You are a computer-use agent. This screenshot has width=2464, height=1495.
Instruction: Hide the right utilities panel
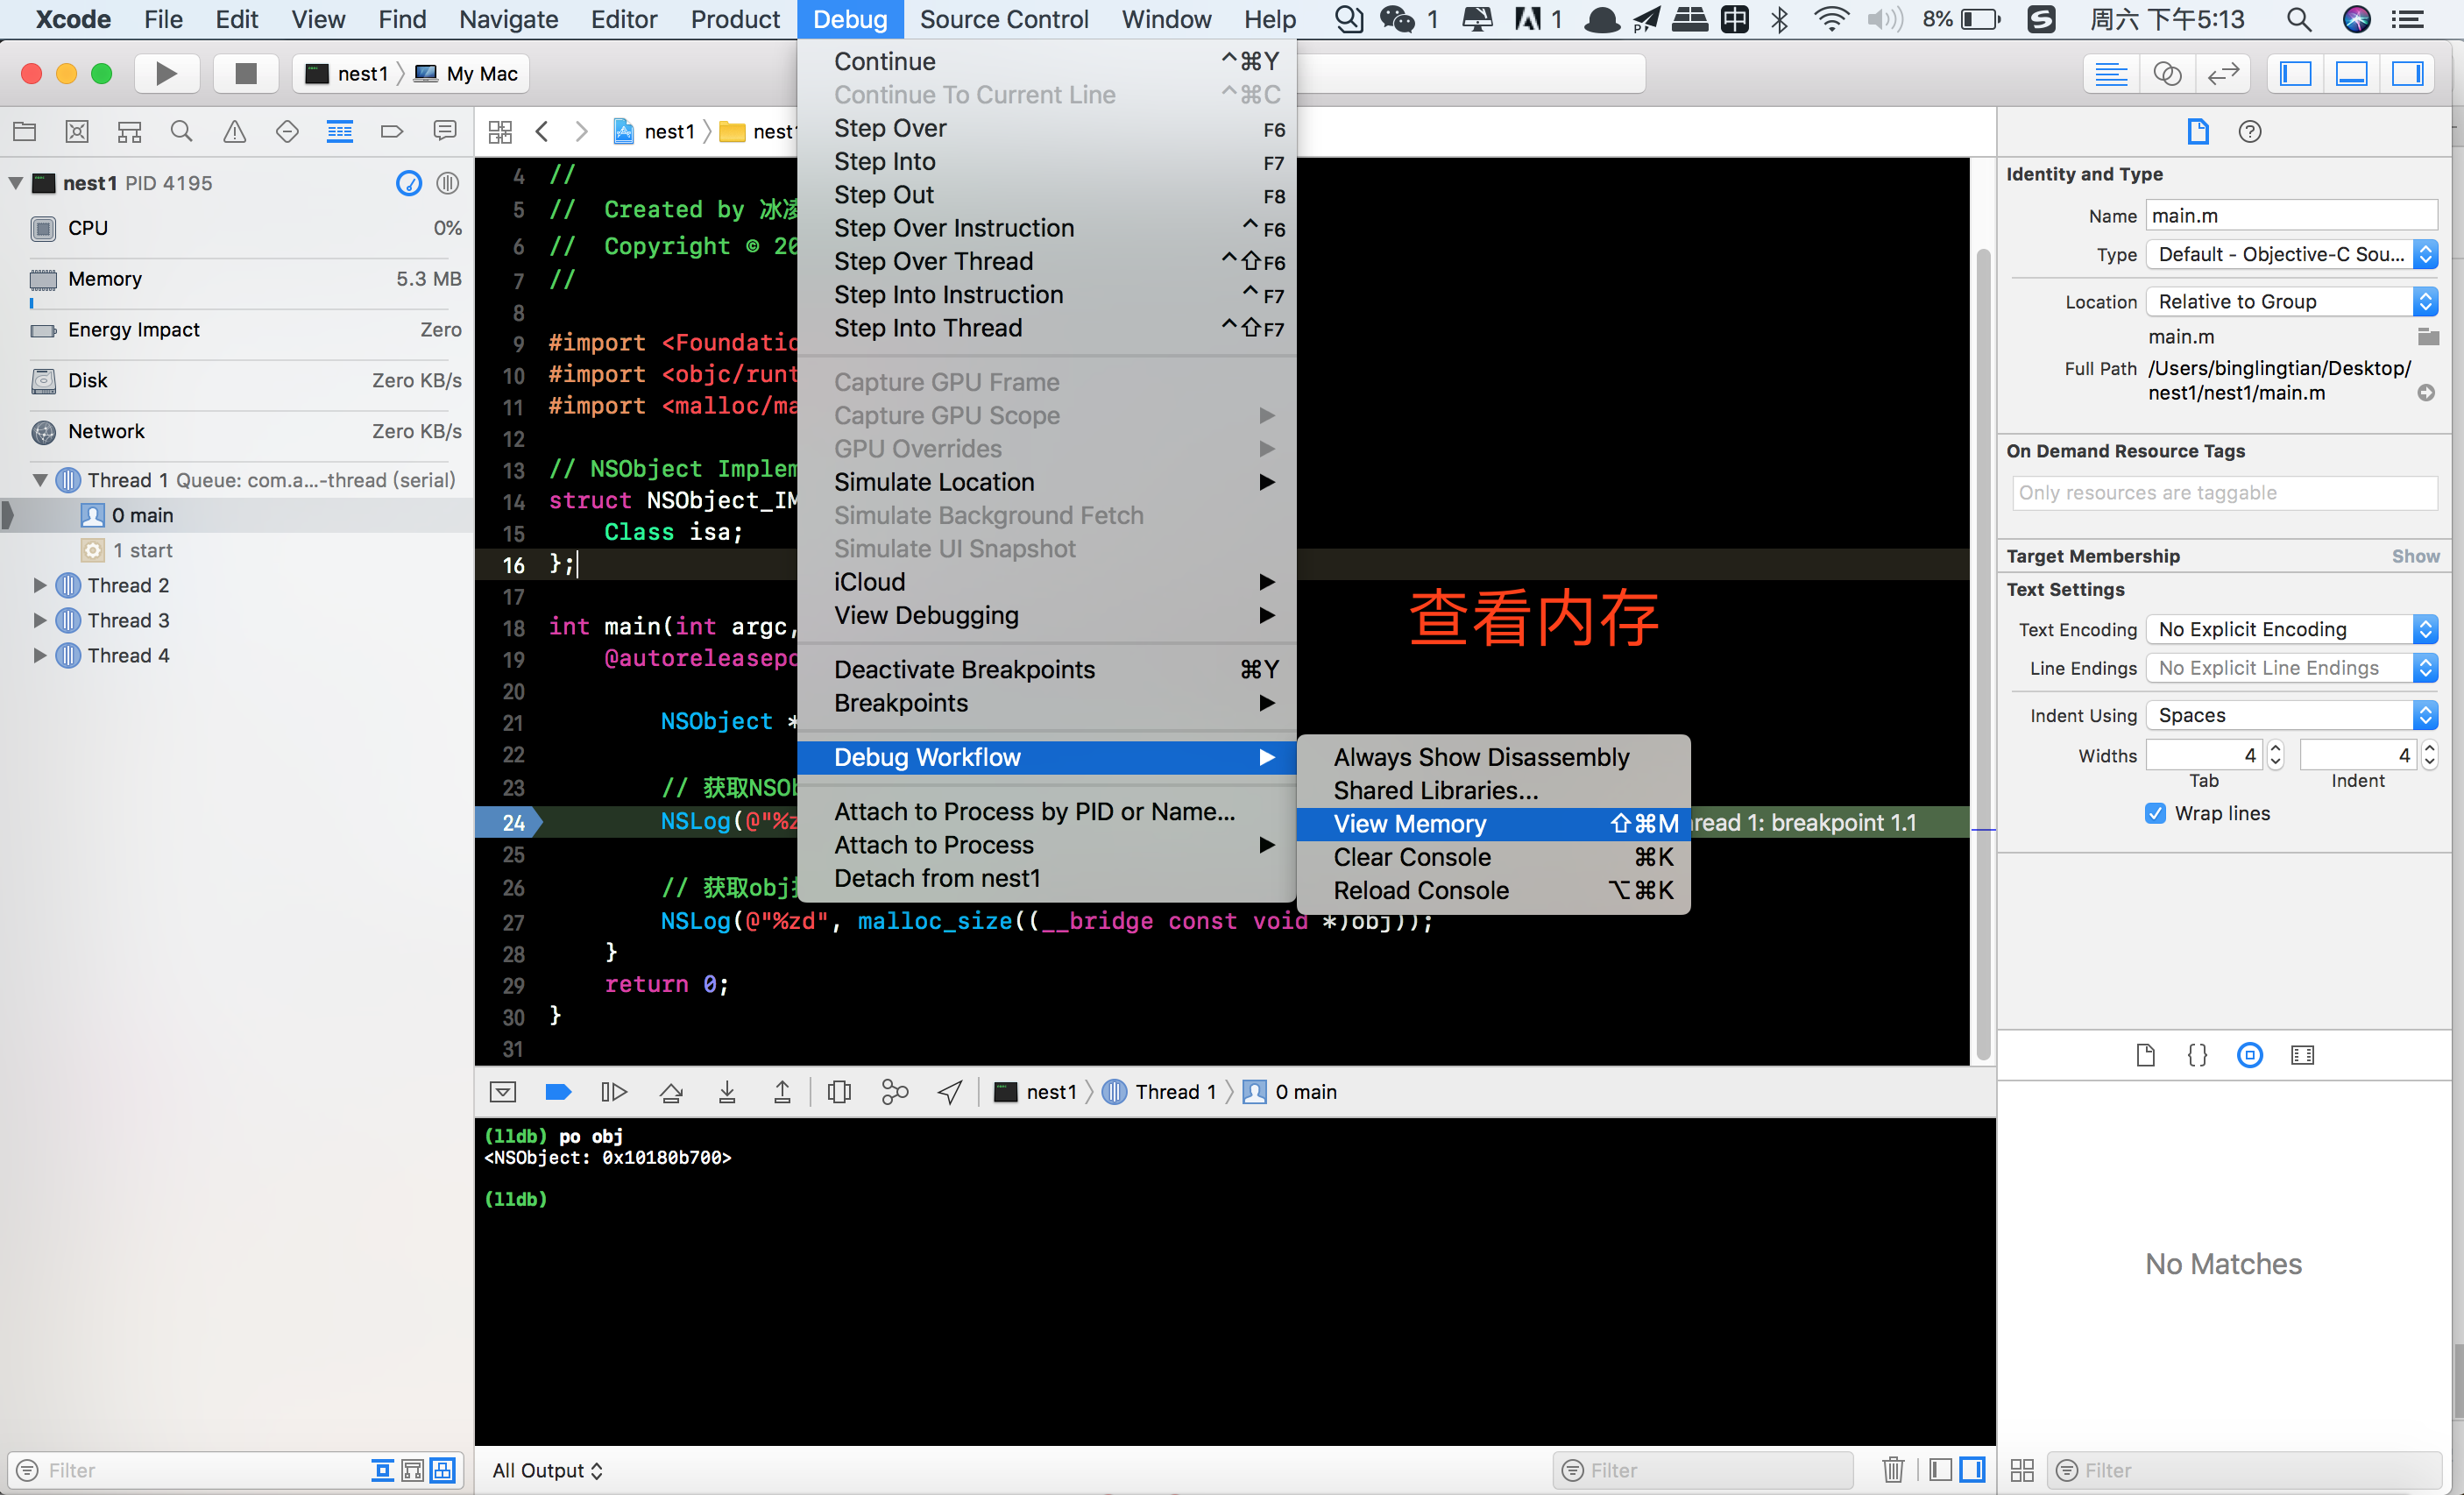[2407, 73]
